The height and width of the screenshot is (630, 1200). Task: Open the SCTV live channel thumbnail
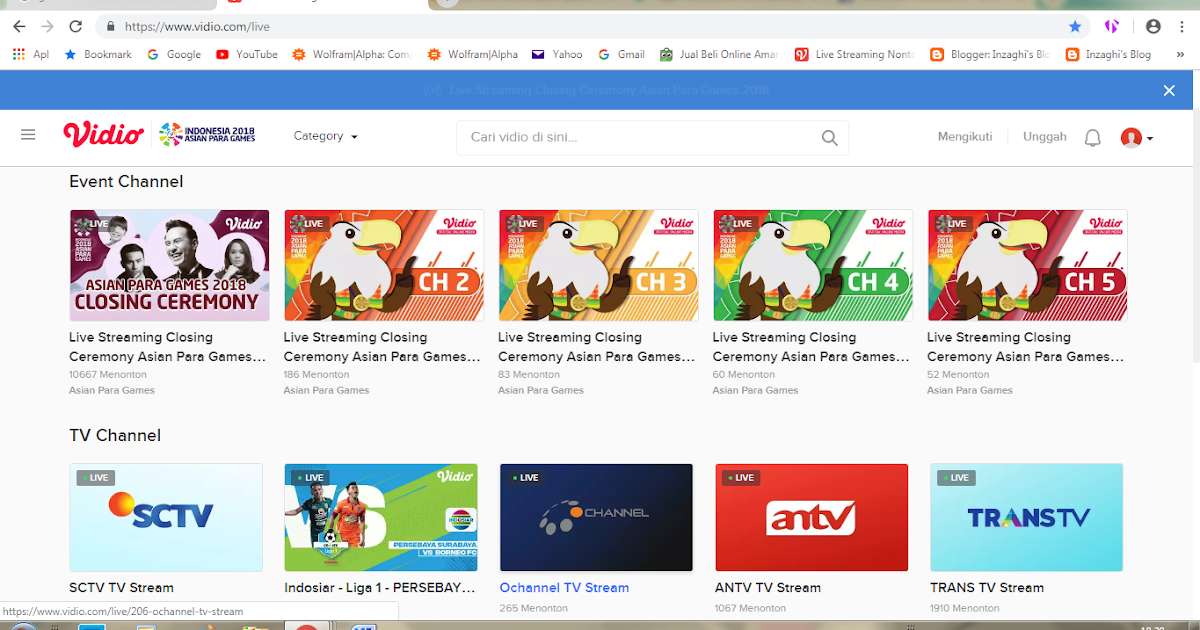click(x=166, y=517)
